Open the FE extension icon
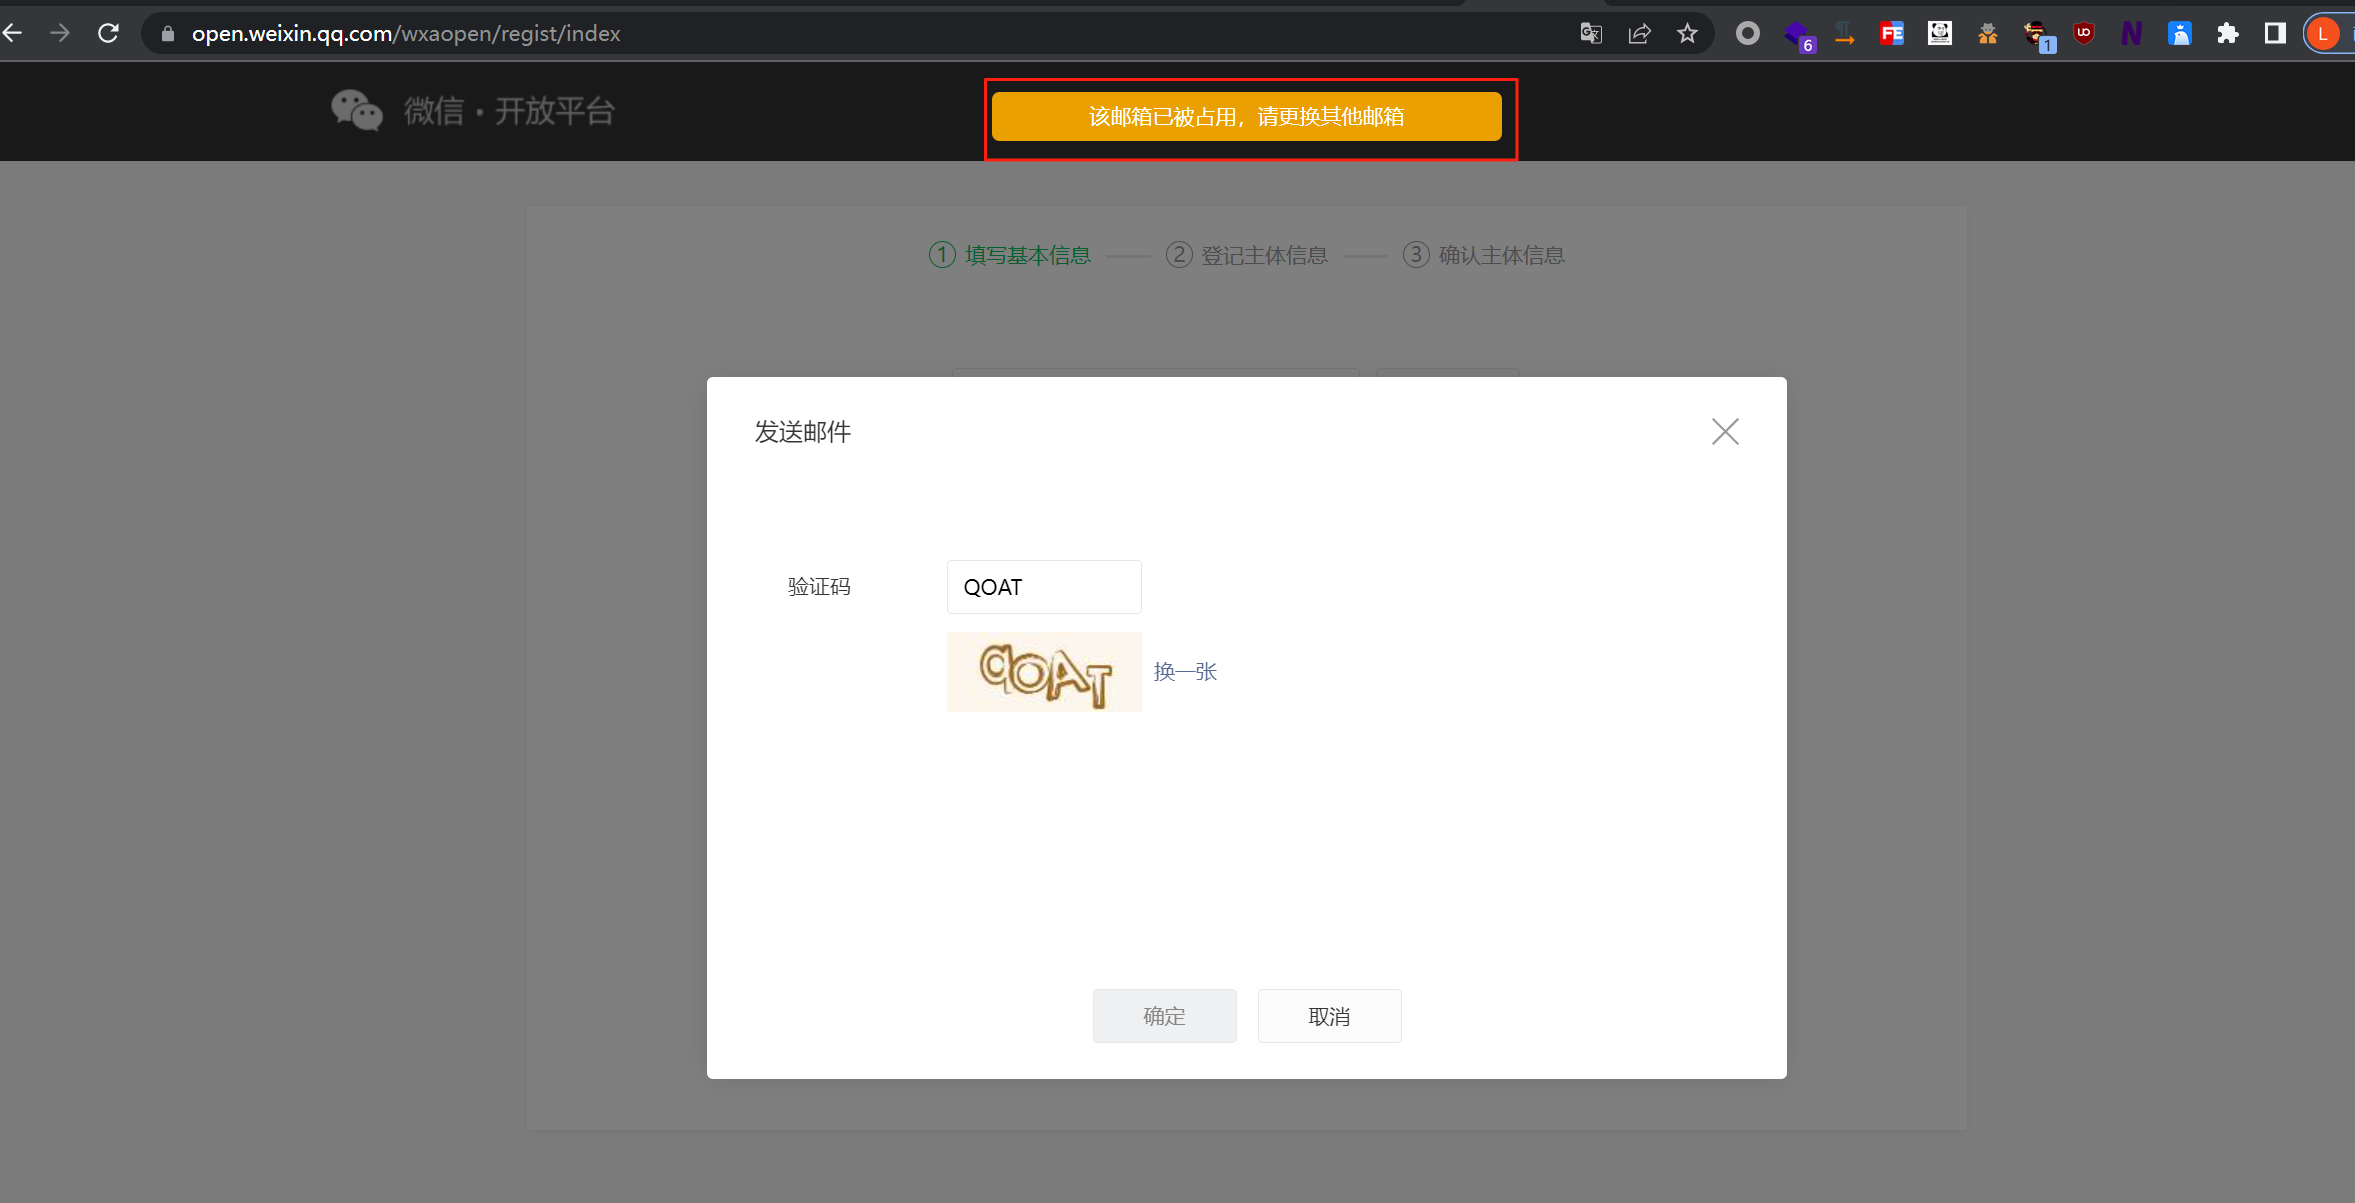 (x=1892, y=34)
